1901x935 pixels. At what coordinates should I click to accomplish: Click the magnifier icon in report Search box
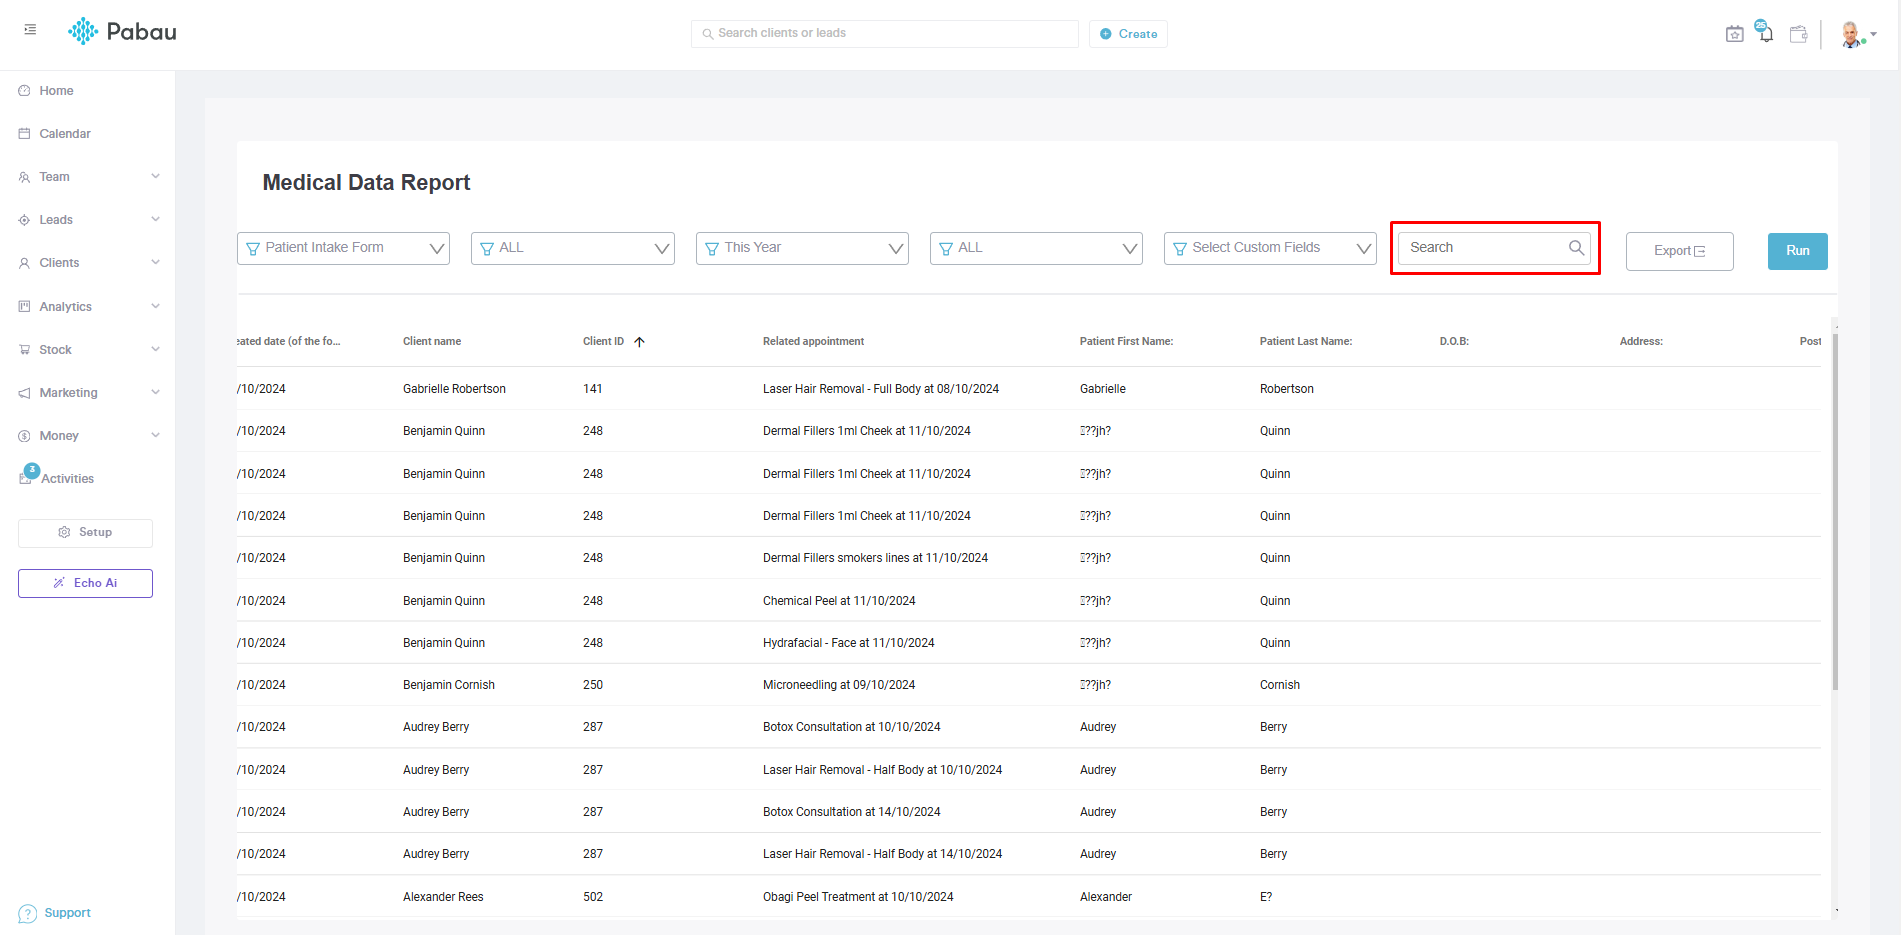[x=1576, y=248]
